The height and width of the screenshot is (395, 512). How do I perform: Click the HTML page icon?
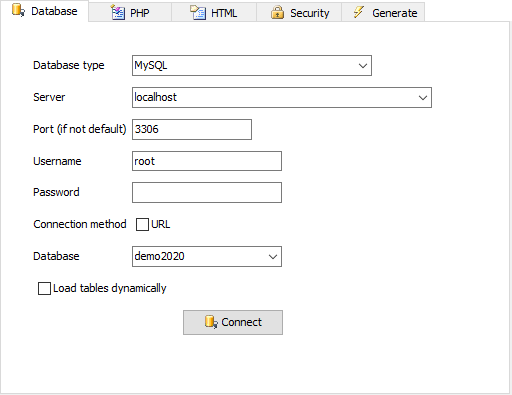coord(198,12)
